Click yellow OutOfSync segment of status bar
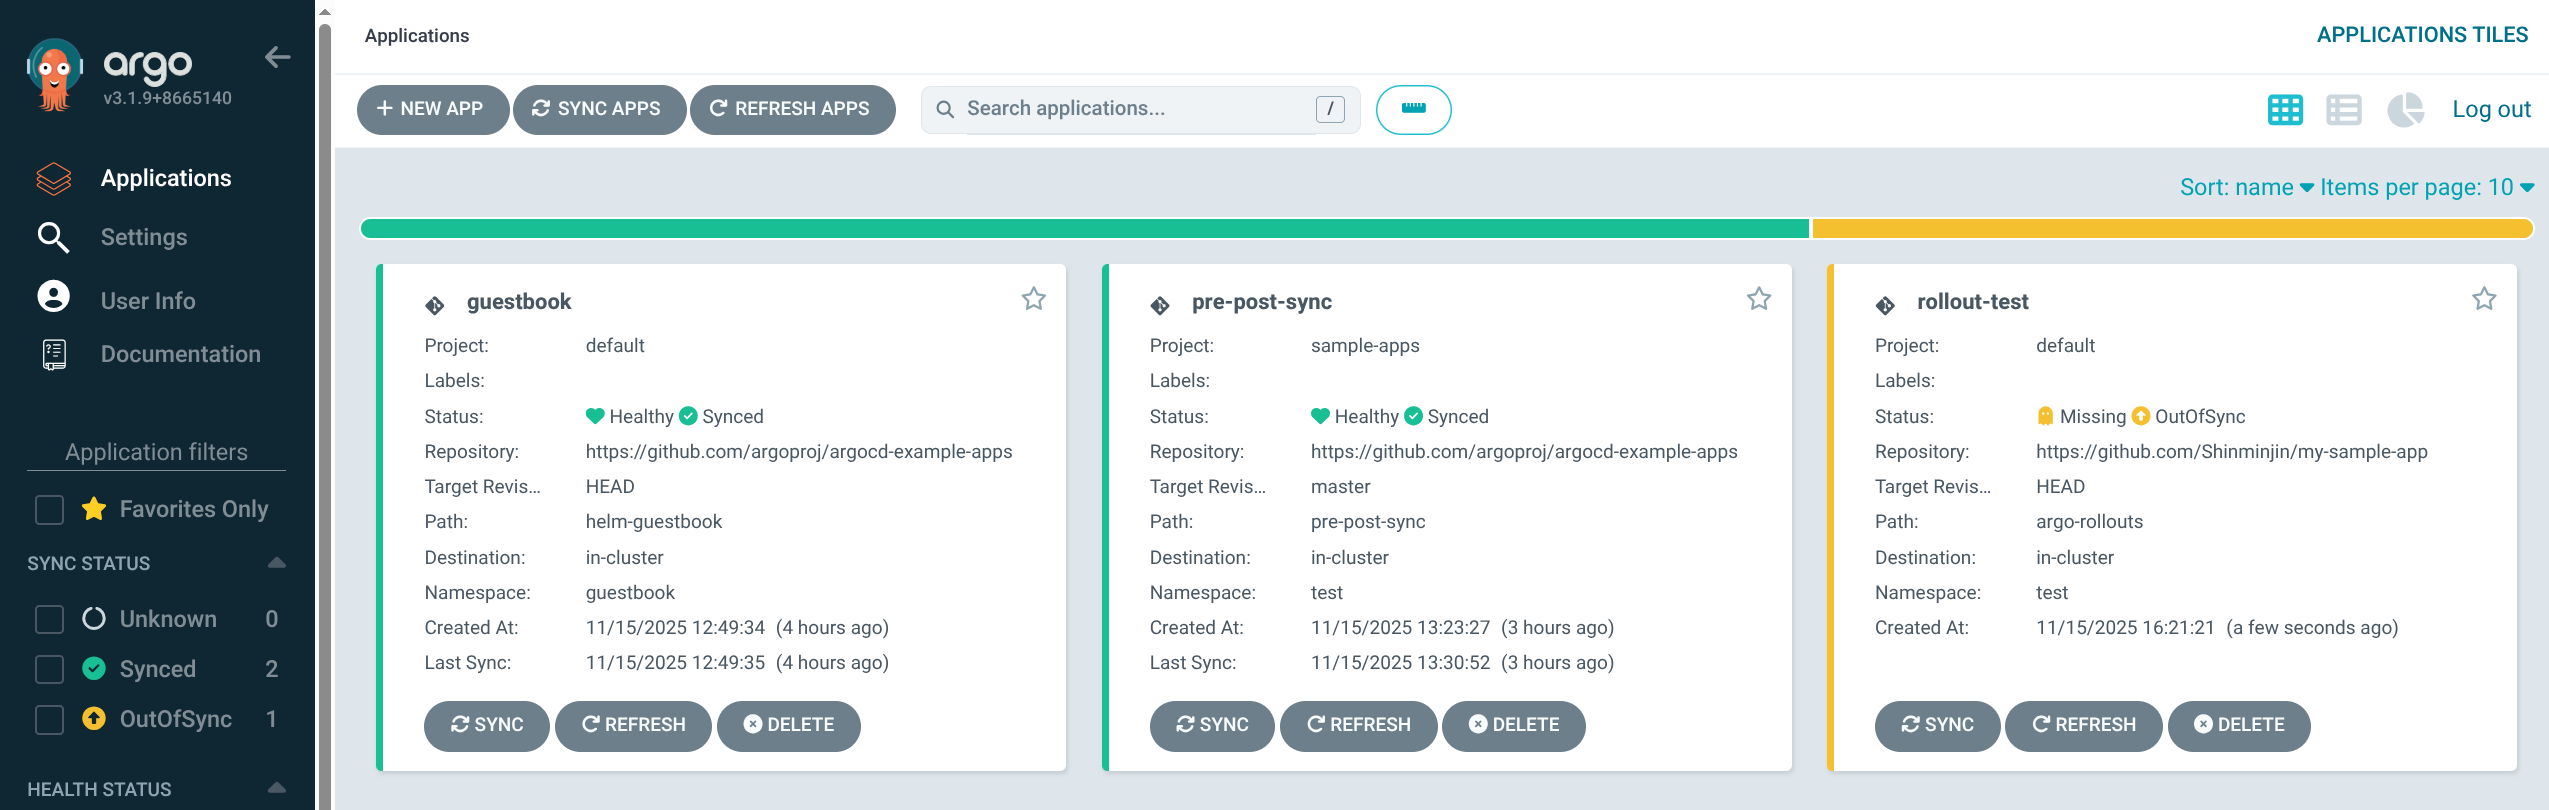Image resolution: width=2549 pixels, height=810 pixels. [2172, 229]
